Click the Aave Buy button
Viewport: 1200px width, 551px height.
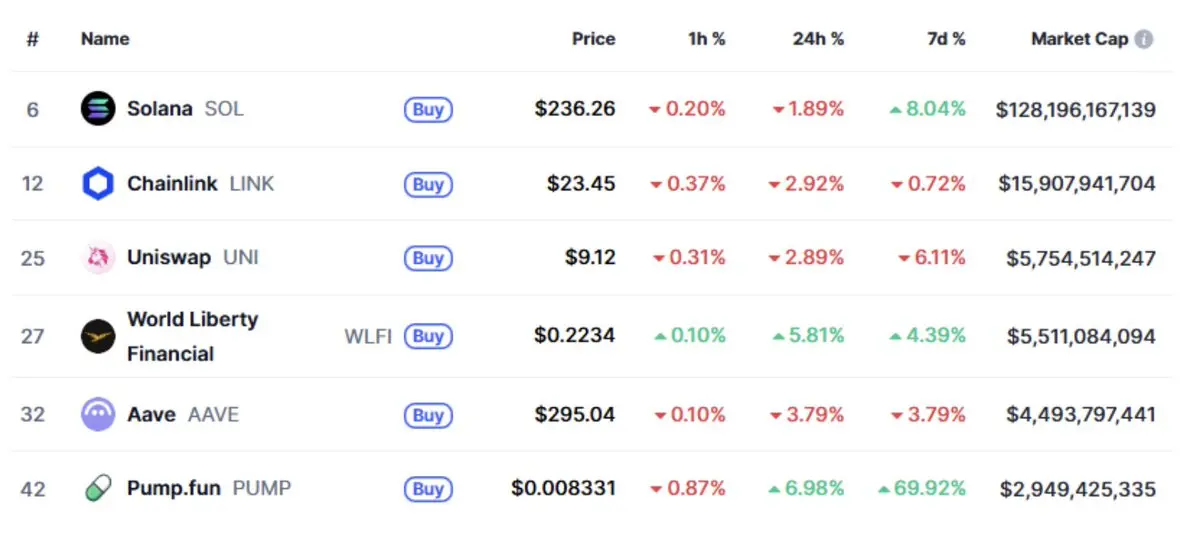(x=428, y=414)
